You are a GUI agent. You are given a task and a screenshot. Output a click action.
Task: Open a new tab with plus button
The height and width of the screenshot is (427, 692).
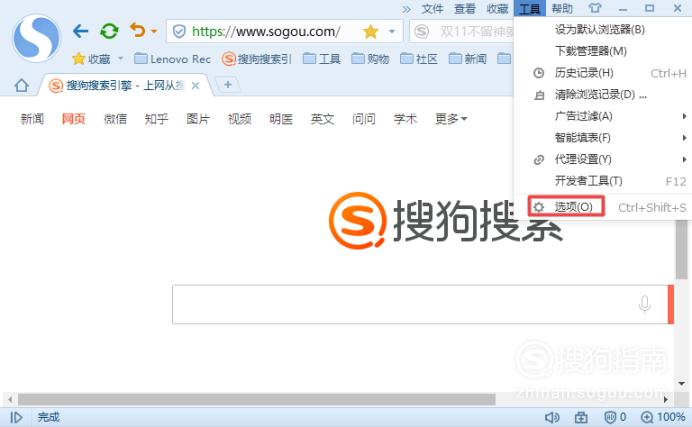228,84
